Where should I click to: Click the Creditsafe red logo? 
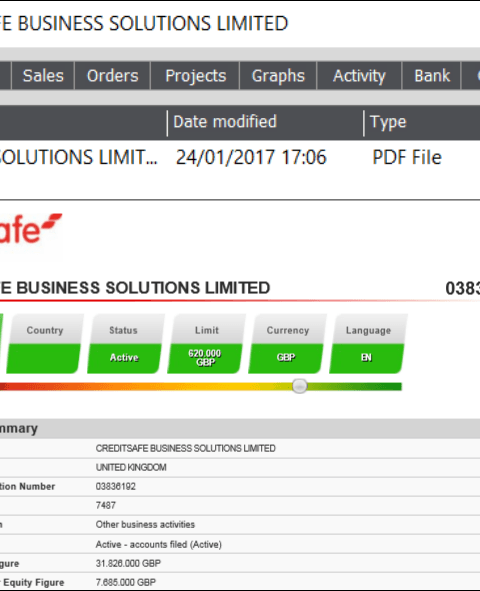(30, 229)
